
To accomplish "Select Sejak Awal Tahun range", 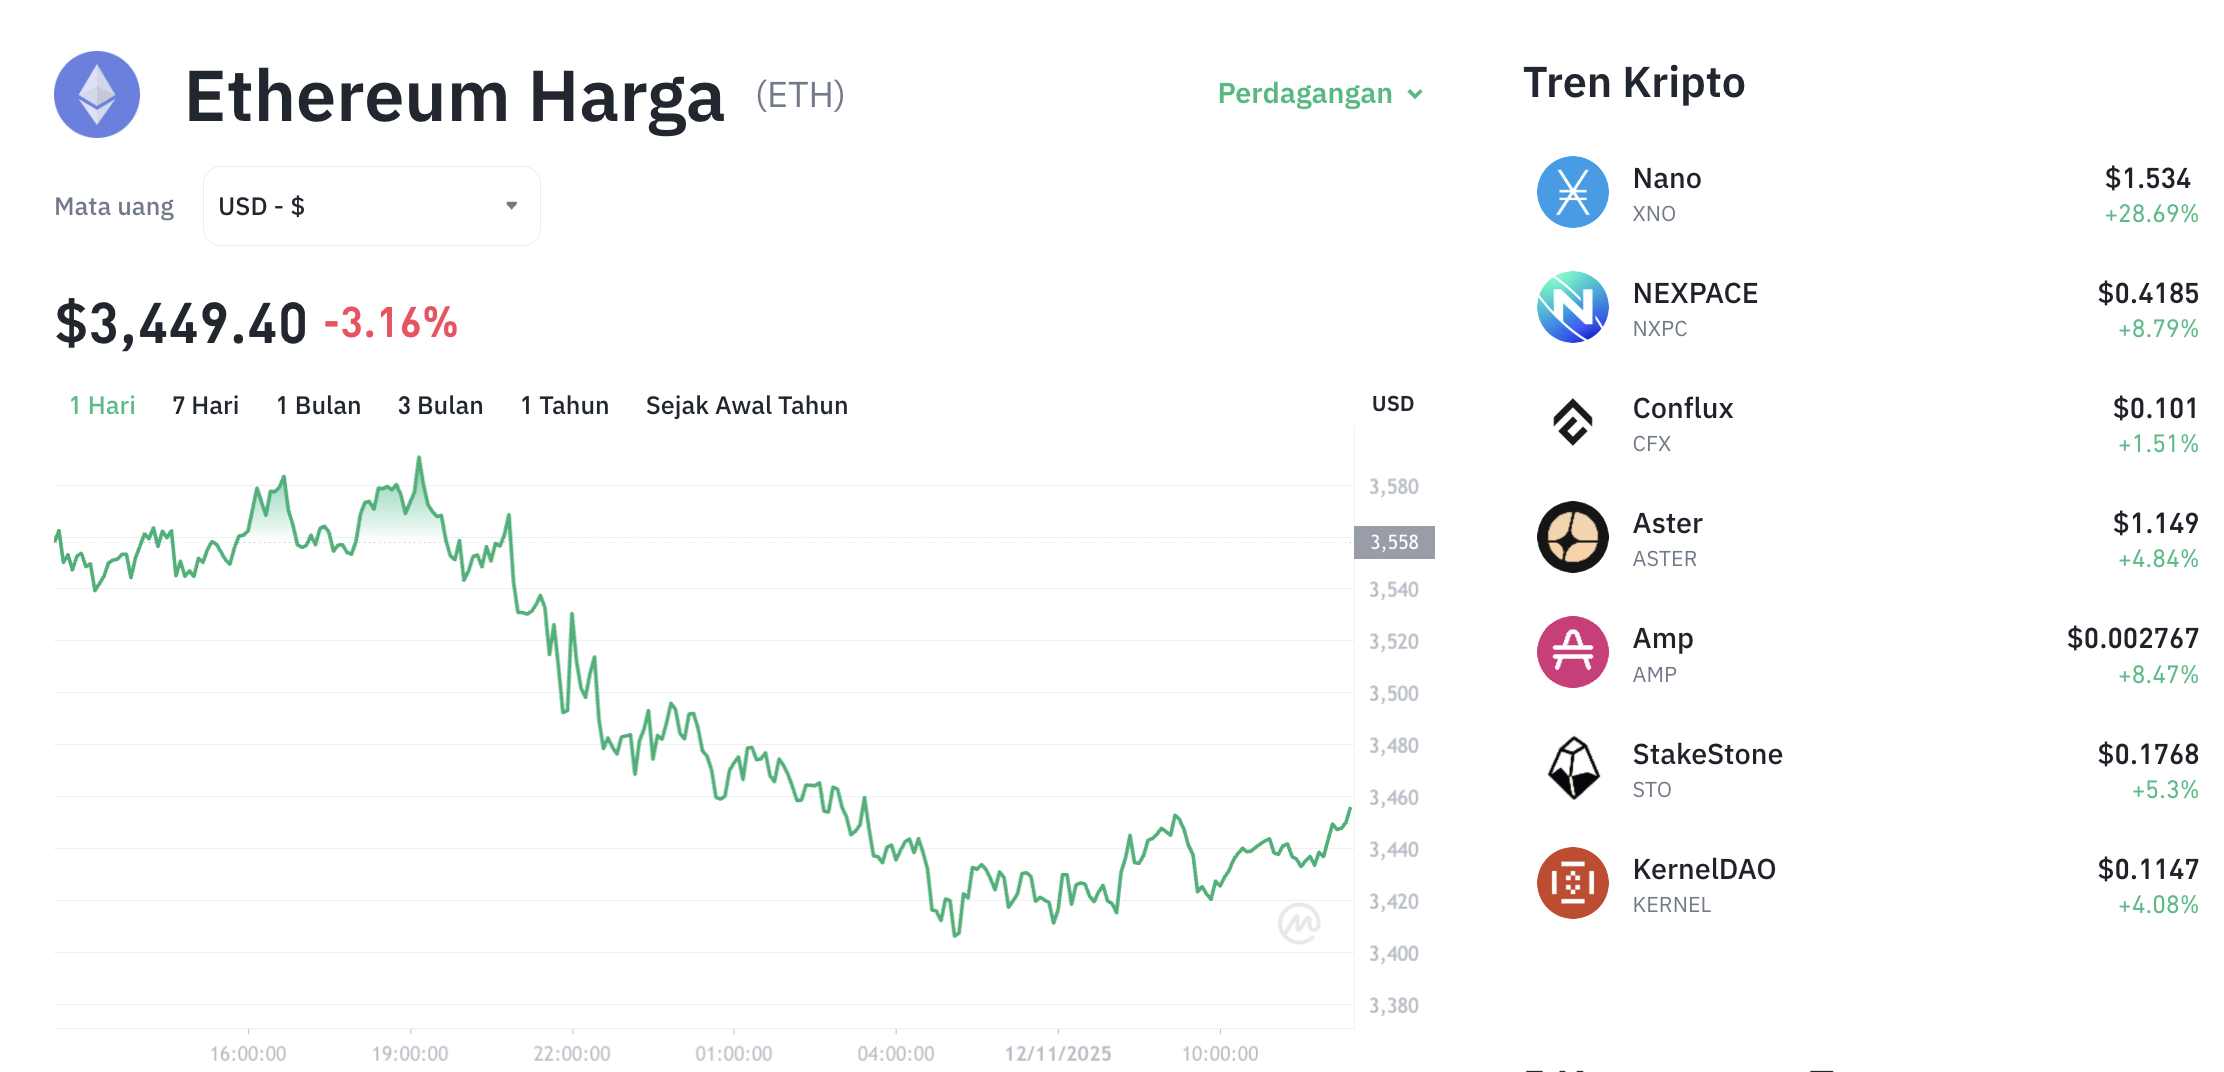I will click(746, 405).
